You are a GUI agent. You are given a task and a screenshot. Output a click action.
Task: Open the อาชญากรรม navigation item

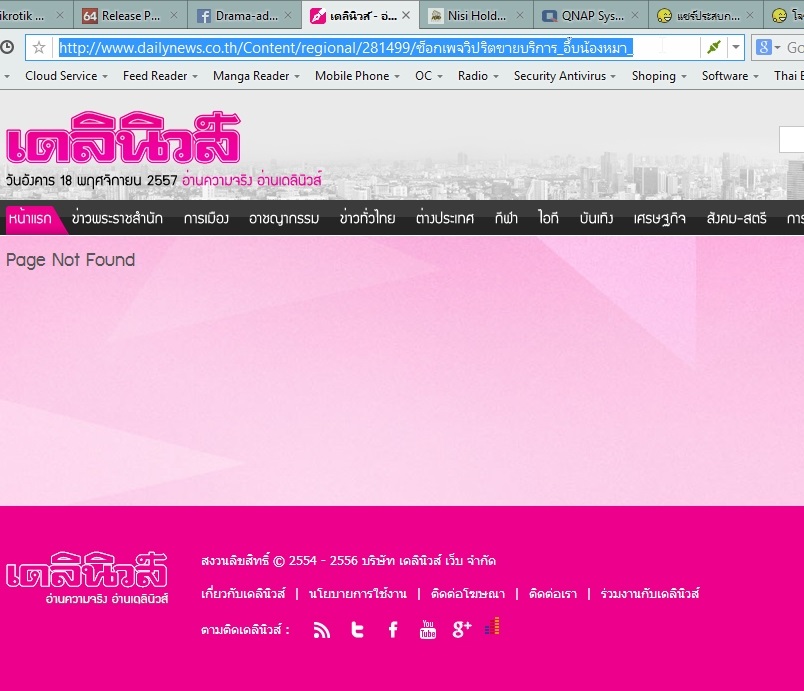point(284,218)
